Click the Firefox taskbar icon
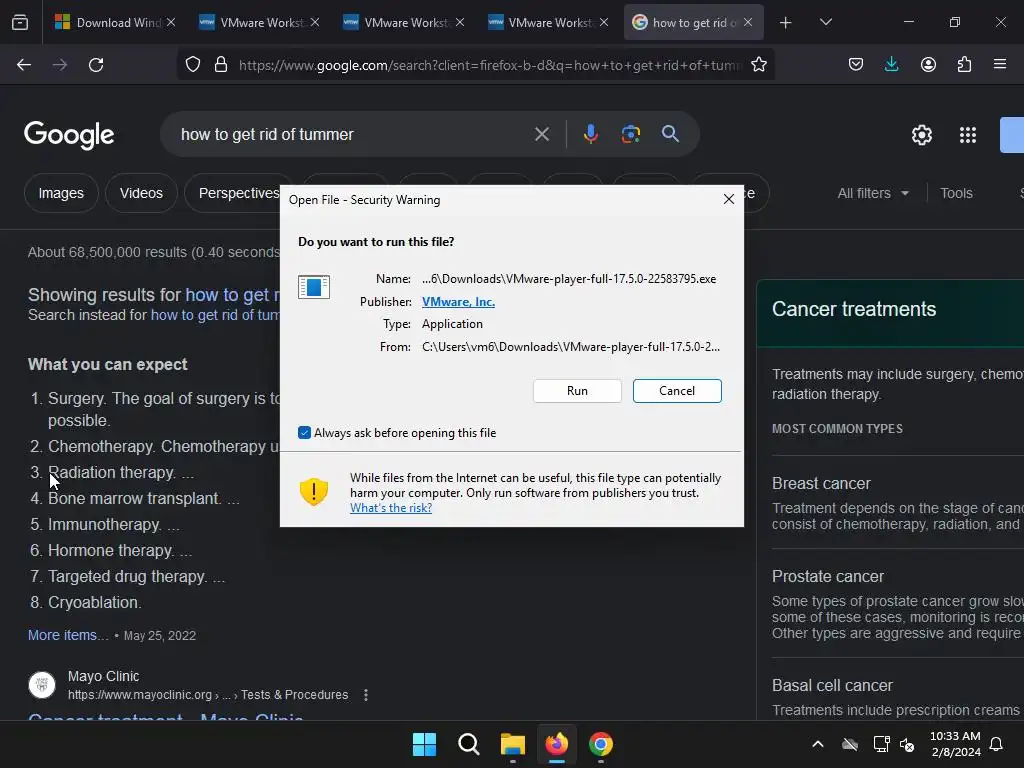This screenshot has width=1024, height=768. (556, 744)
